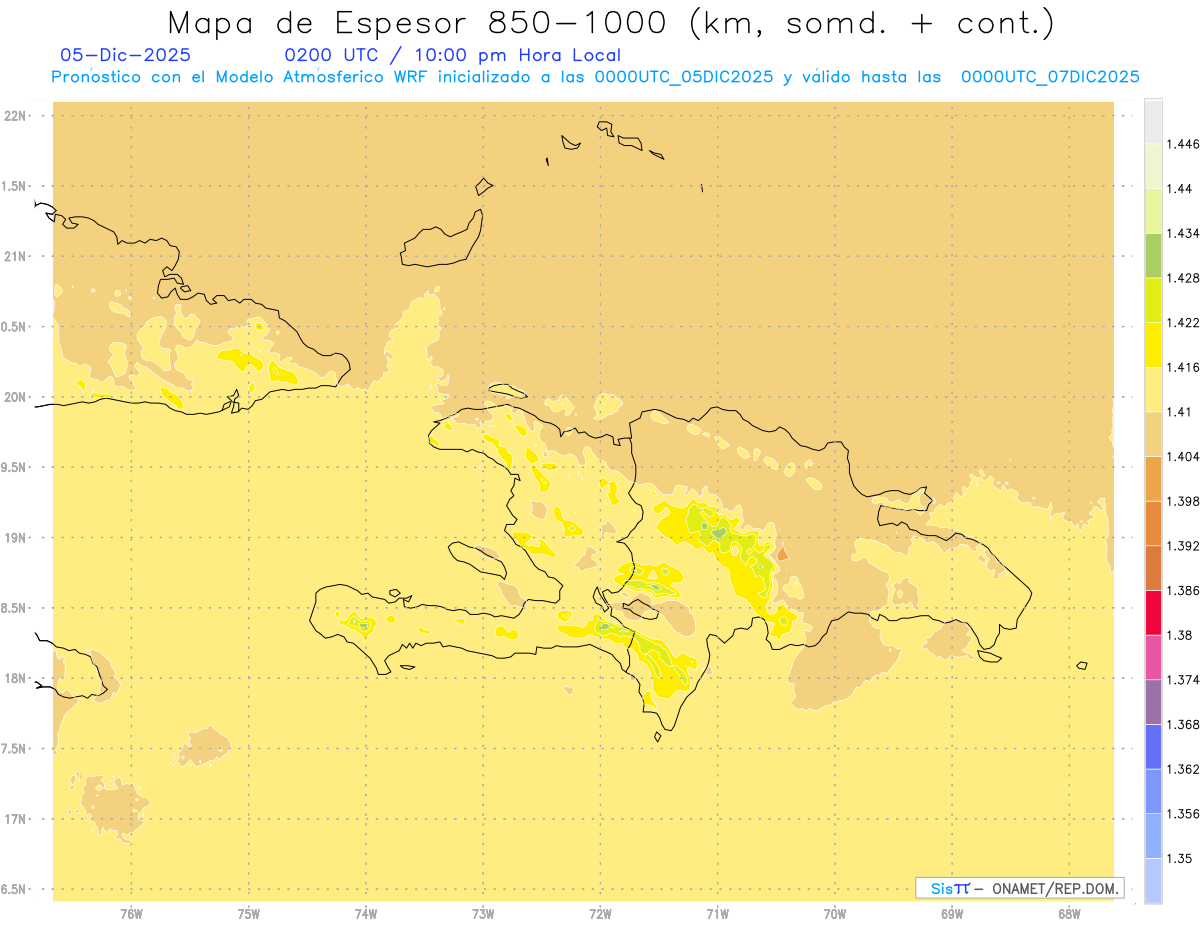The width and height of the screenshot is (1200, 927).
Task: Click the legend value "1.428"
Action: click(1182, 278)
